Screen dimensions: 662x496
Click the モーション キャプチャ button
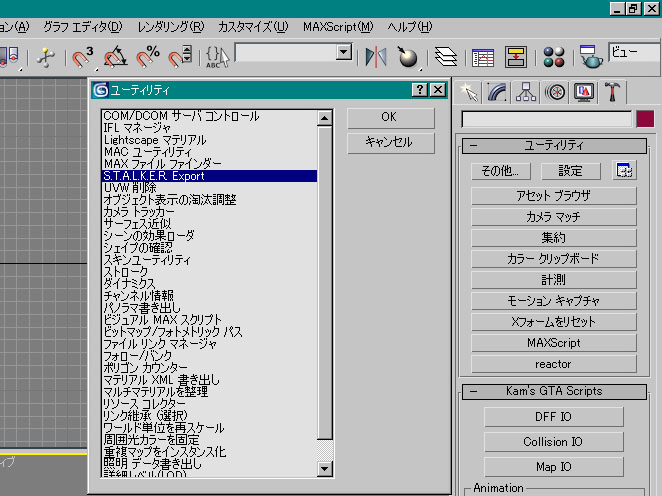(553, 301)
